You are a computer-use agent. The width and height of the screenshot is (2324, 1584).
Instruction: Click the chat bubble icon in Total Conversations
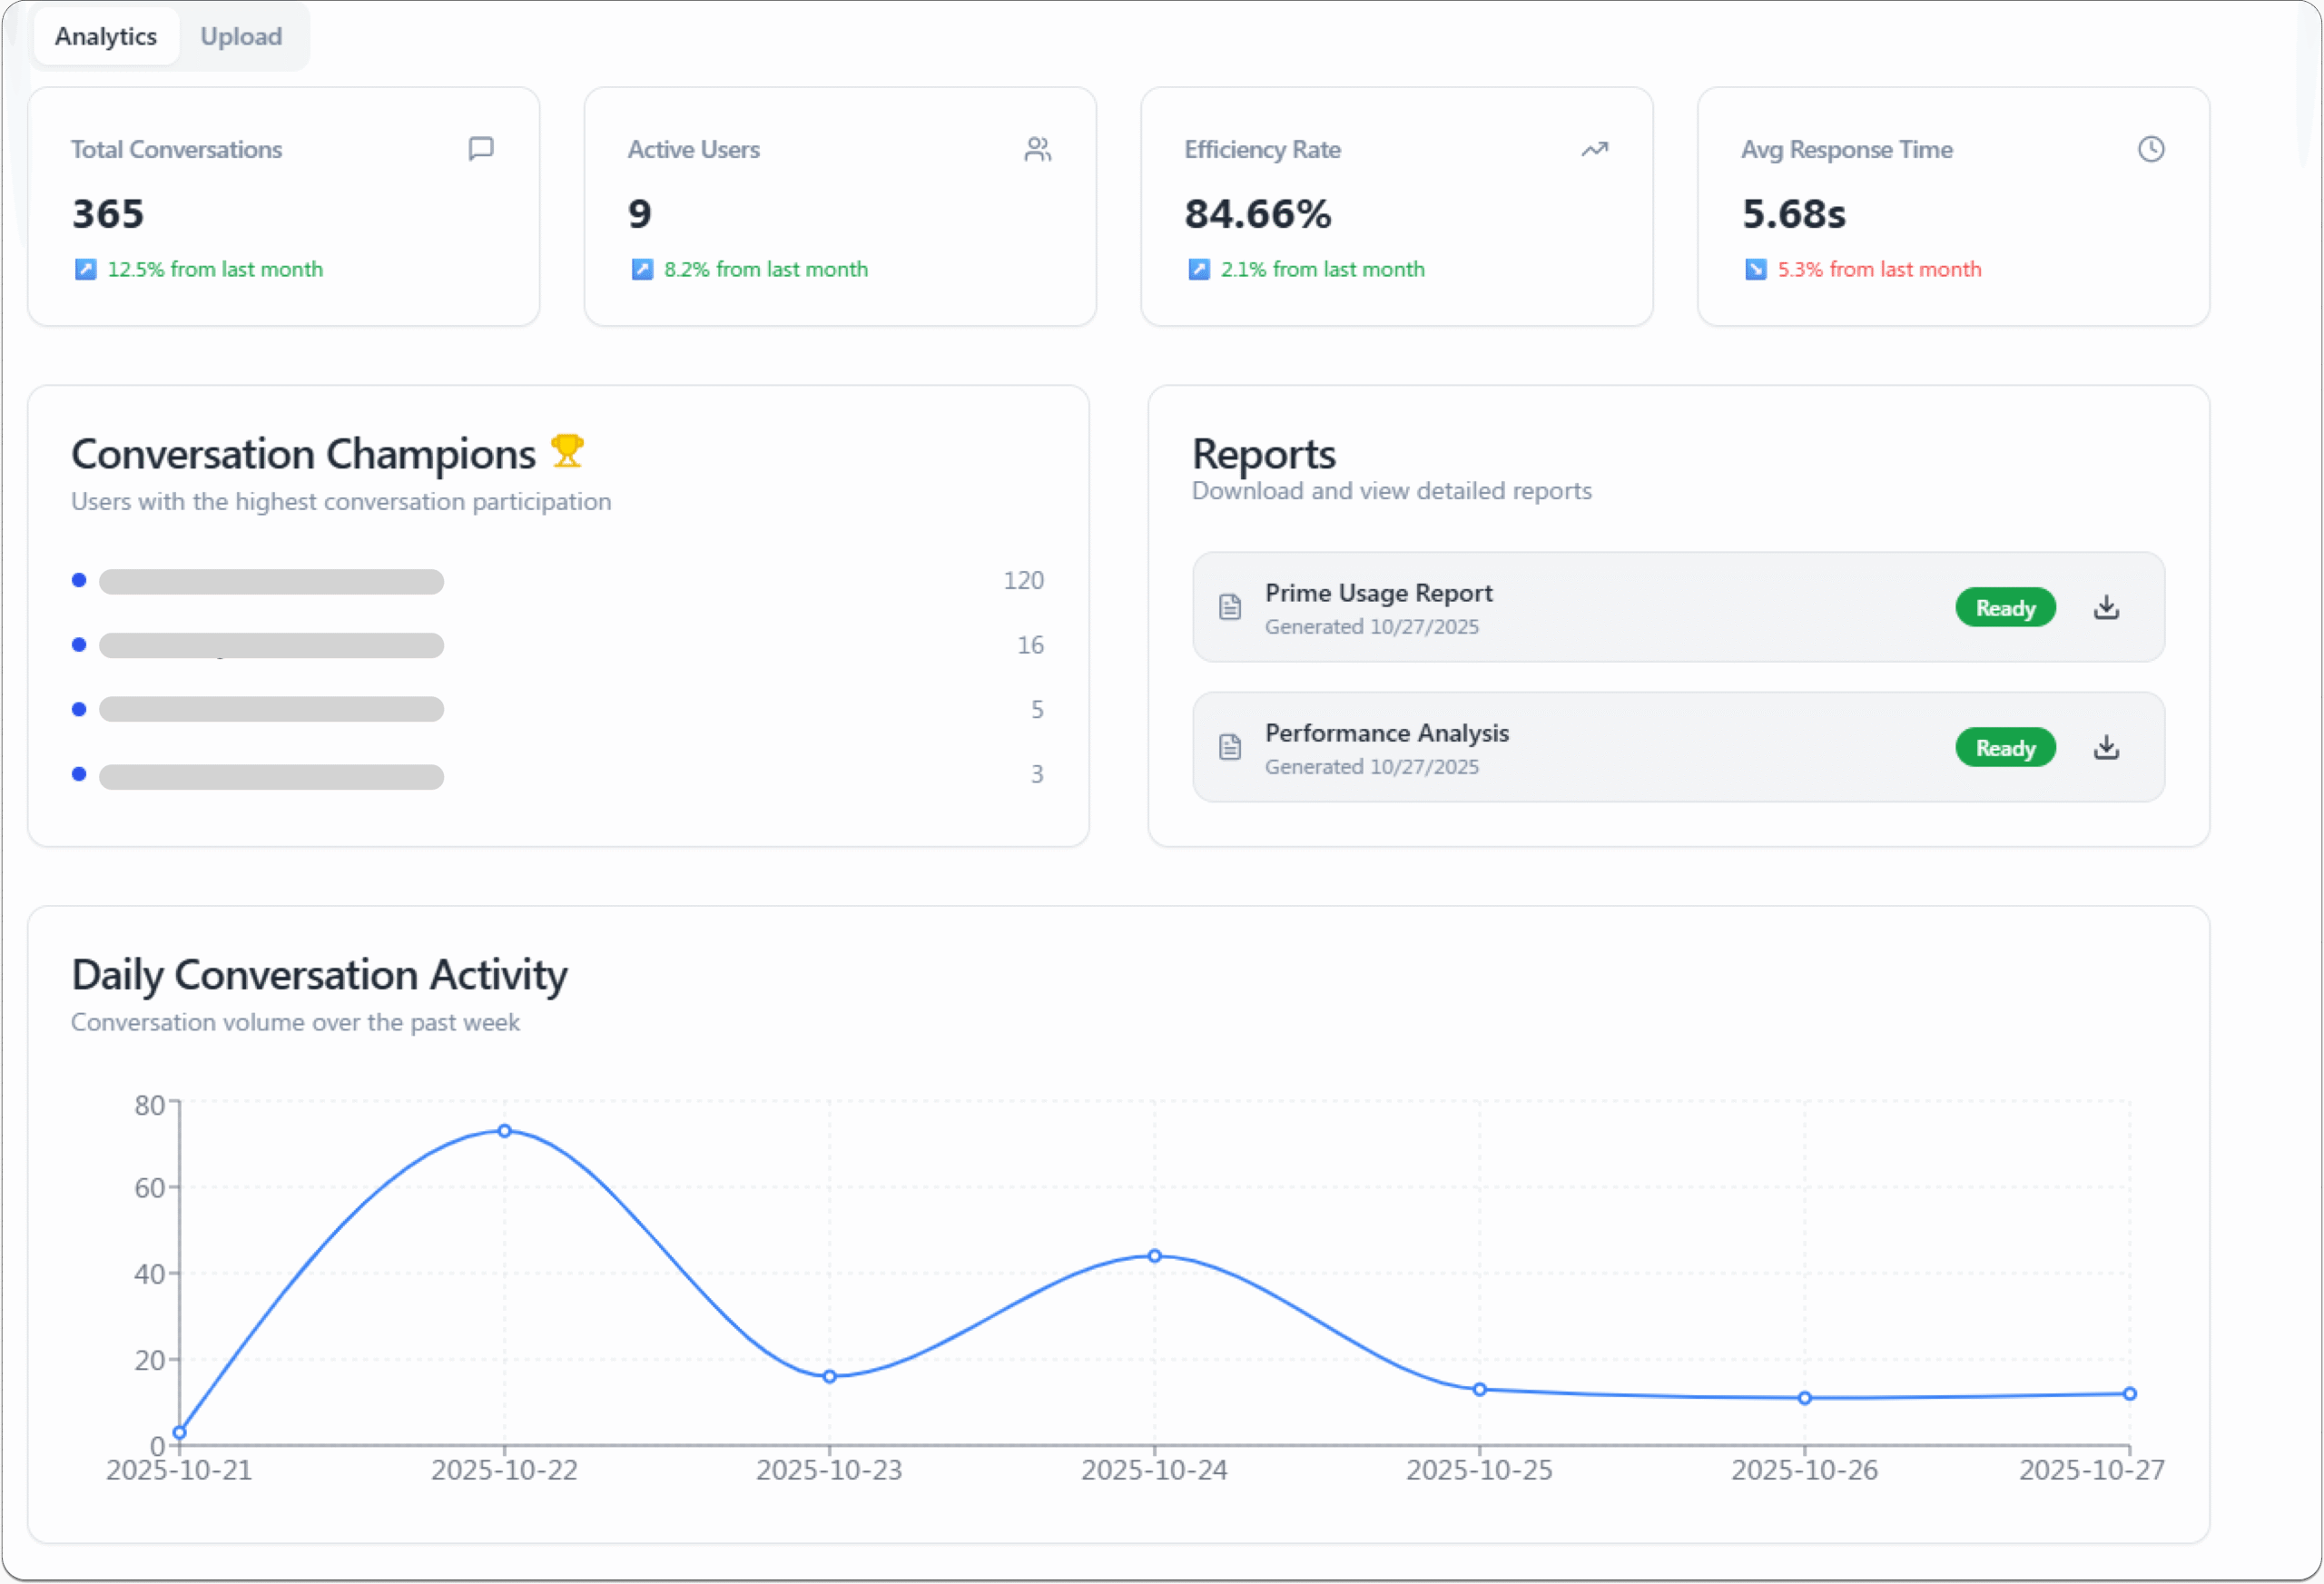(x=481, y=149)
